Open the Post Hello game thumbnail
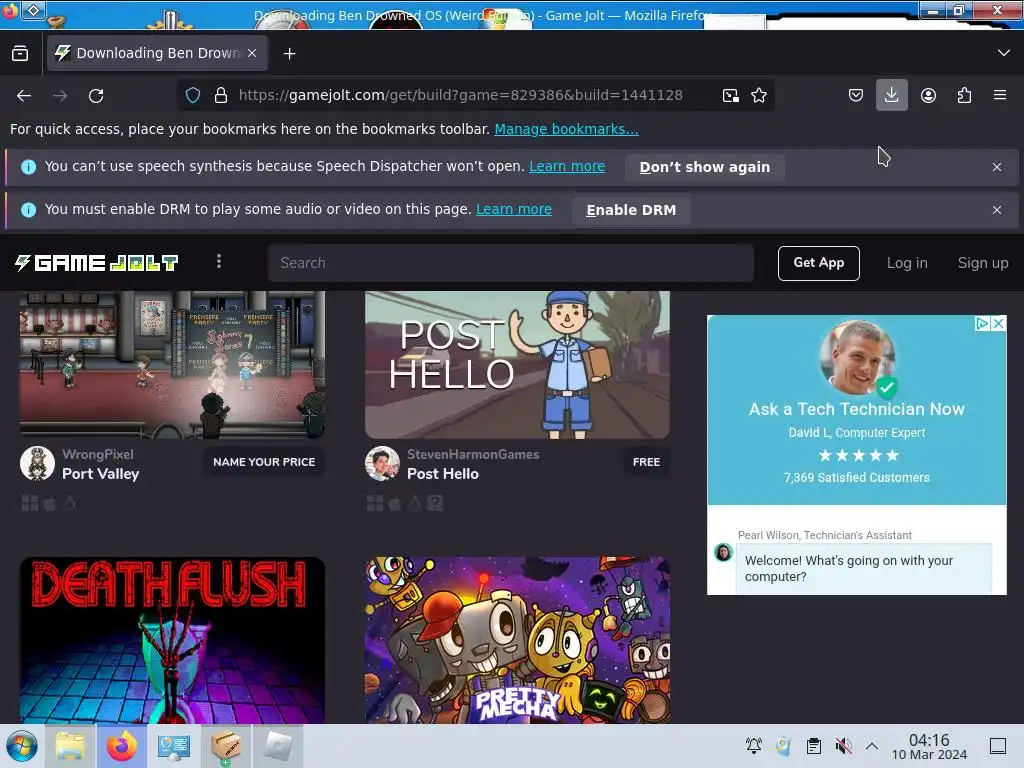 click(517, 364)
